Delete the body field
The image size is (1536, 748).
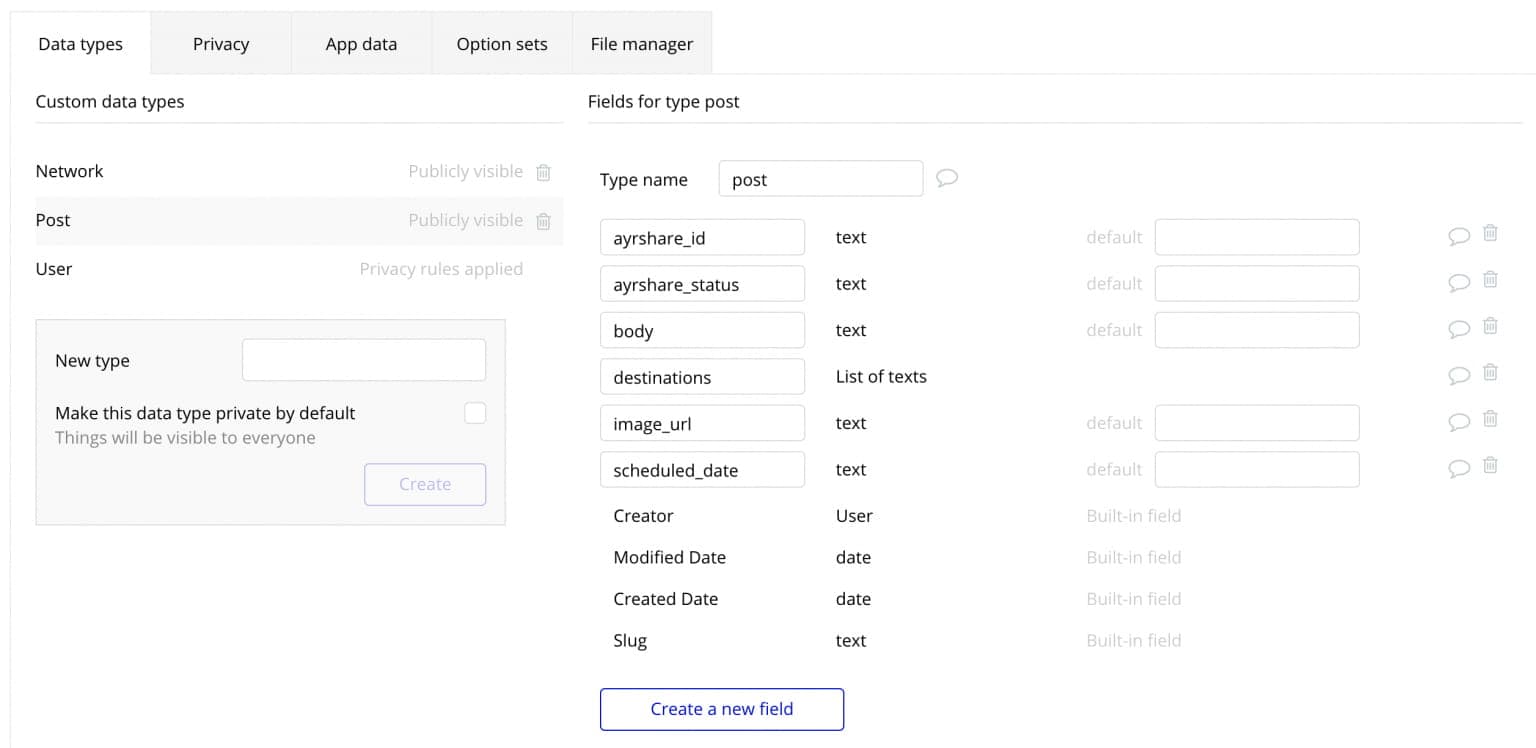(1490, 326)
